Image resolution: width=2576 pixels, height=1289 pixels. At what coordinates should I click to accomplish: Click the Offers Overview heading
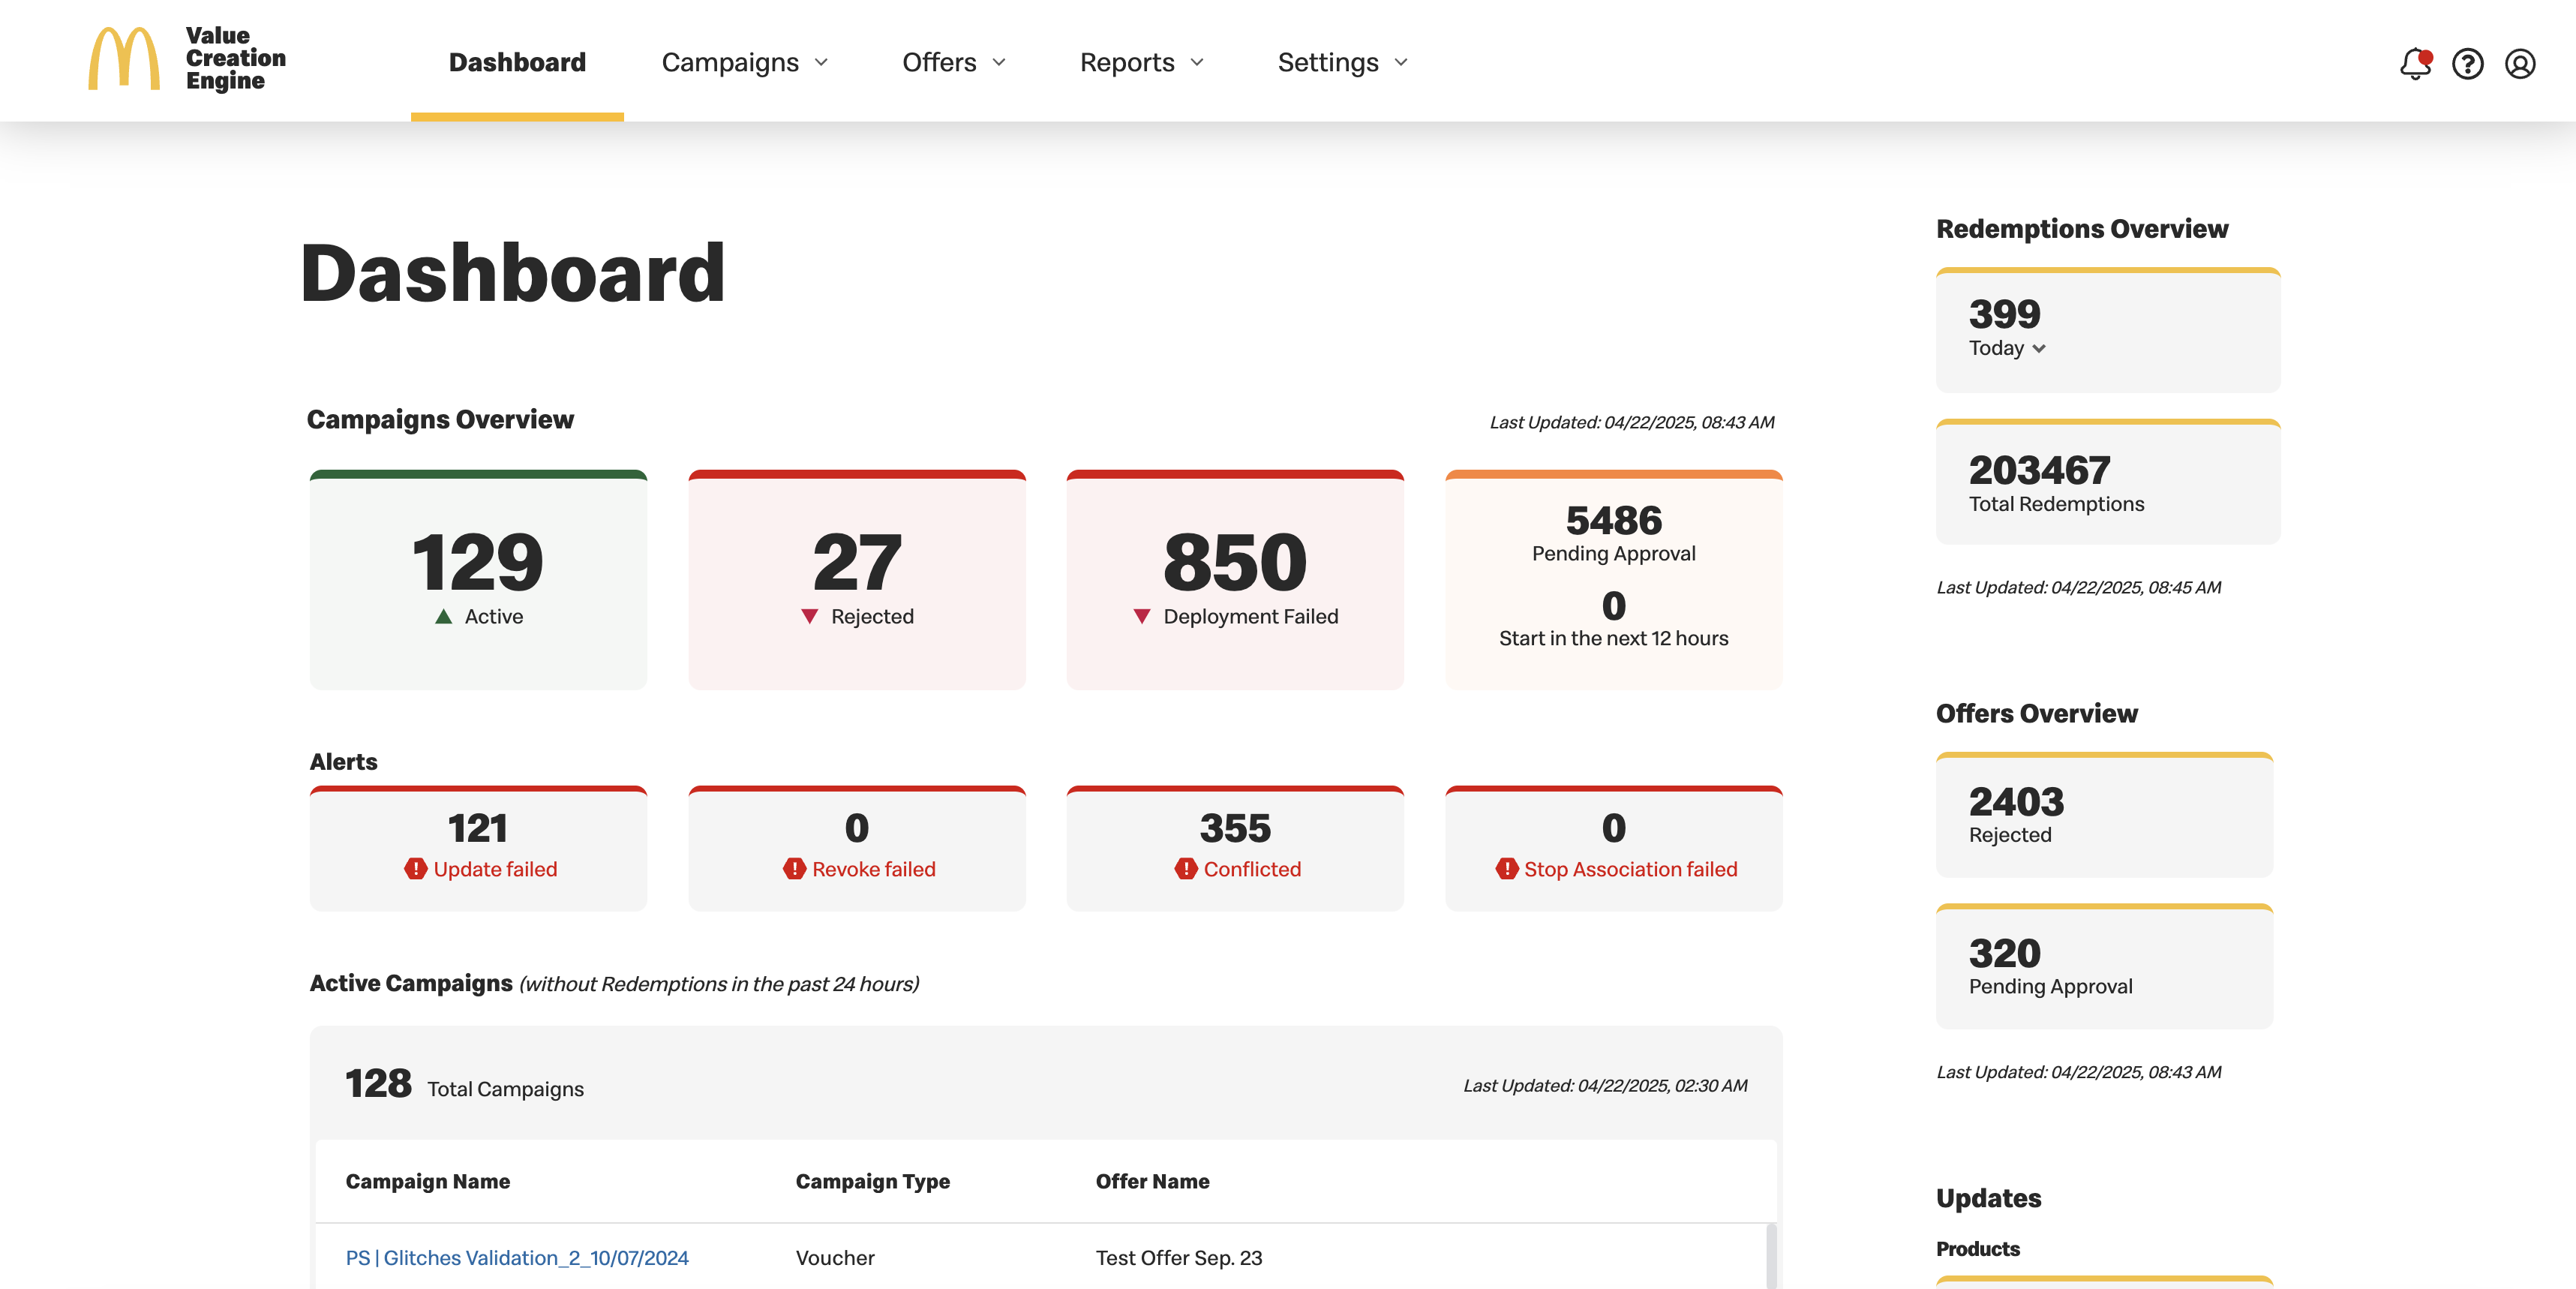[2036, 714]
